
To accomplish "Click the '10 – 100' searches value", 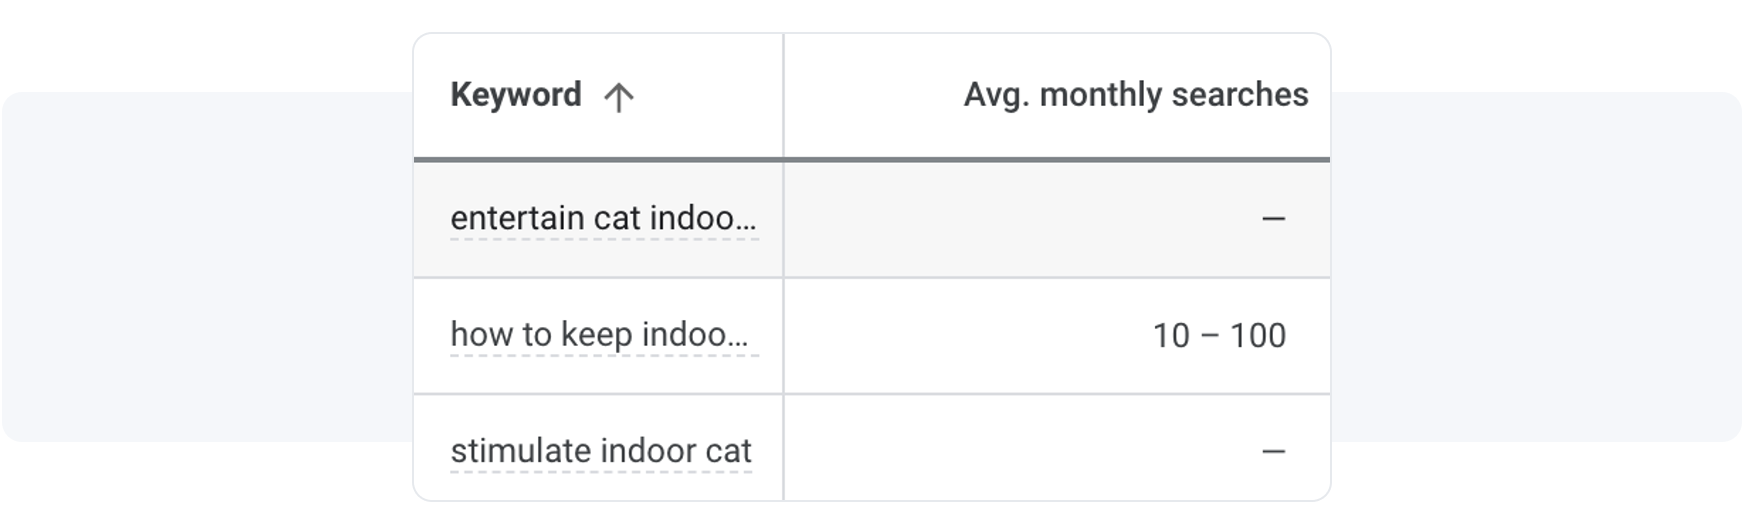I will (x=1219, y=336).
